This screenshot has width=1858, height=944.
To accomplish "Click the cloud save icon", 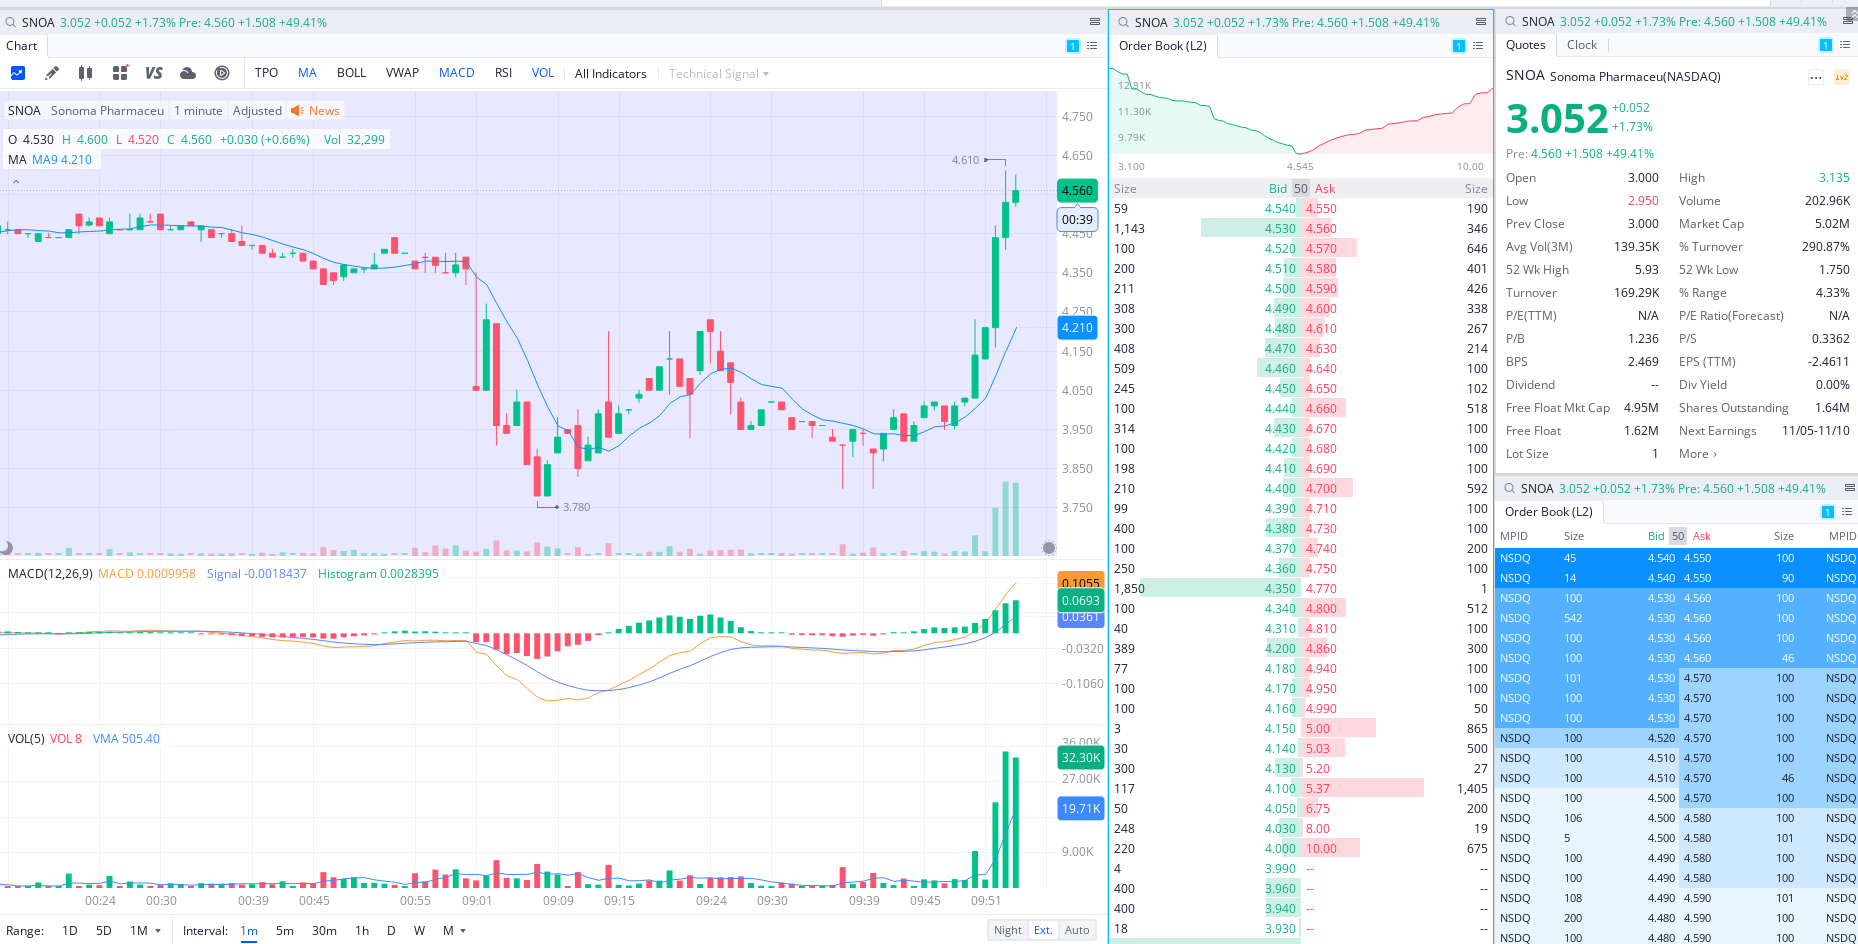I will tap(188, 73).
